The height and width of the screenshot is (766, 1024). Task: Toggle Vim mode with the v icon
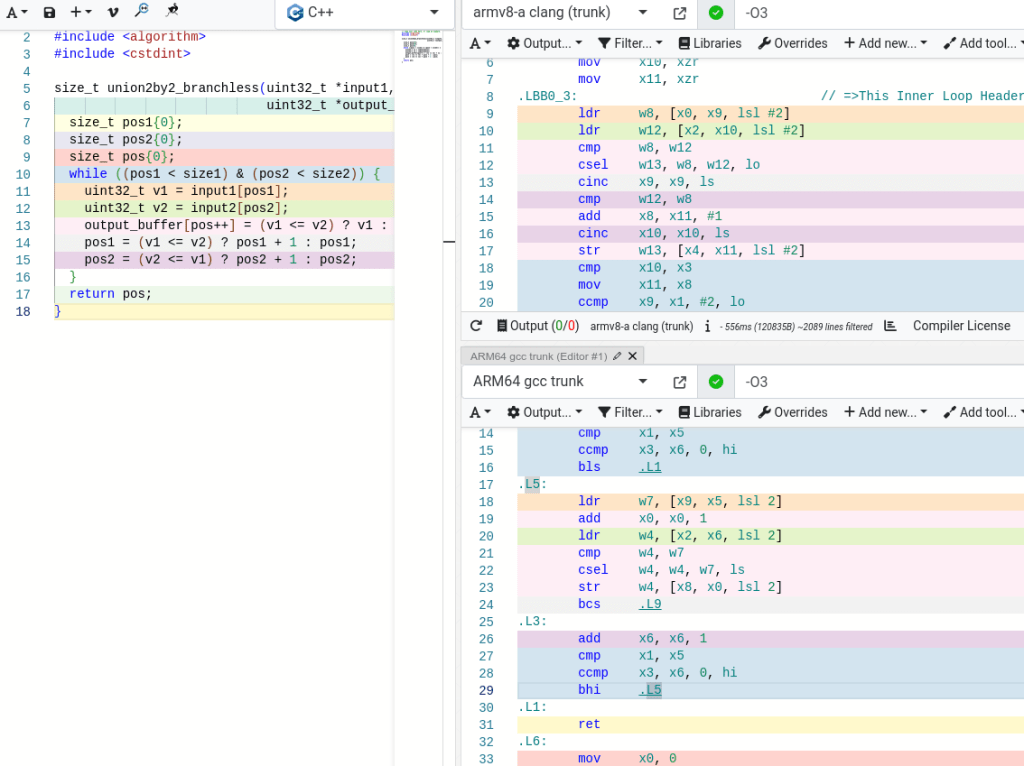tap(112, 12)
